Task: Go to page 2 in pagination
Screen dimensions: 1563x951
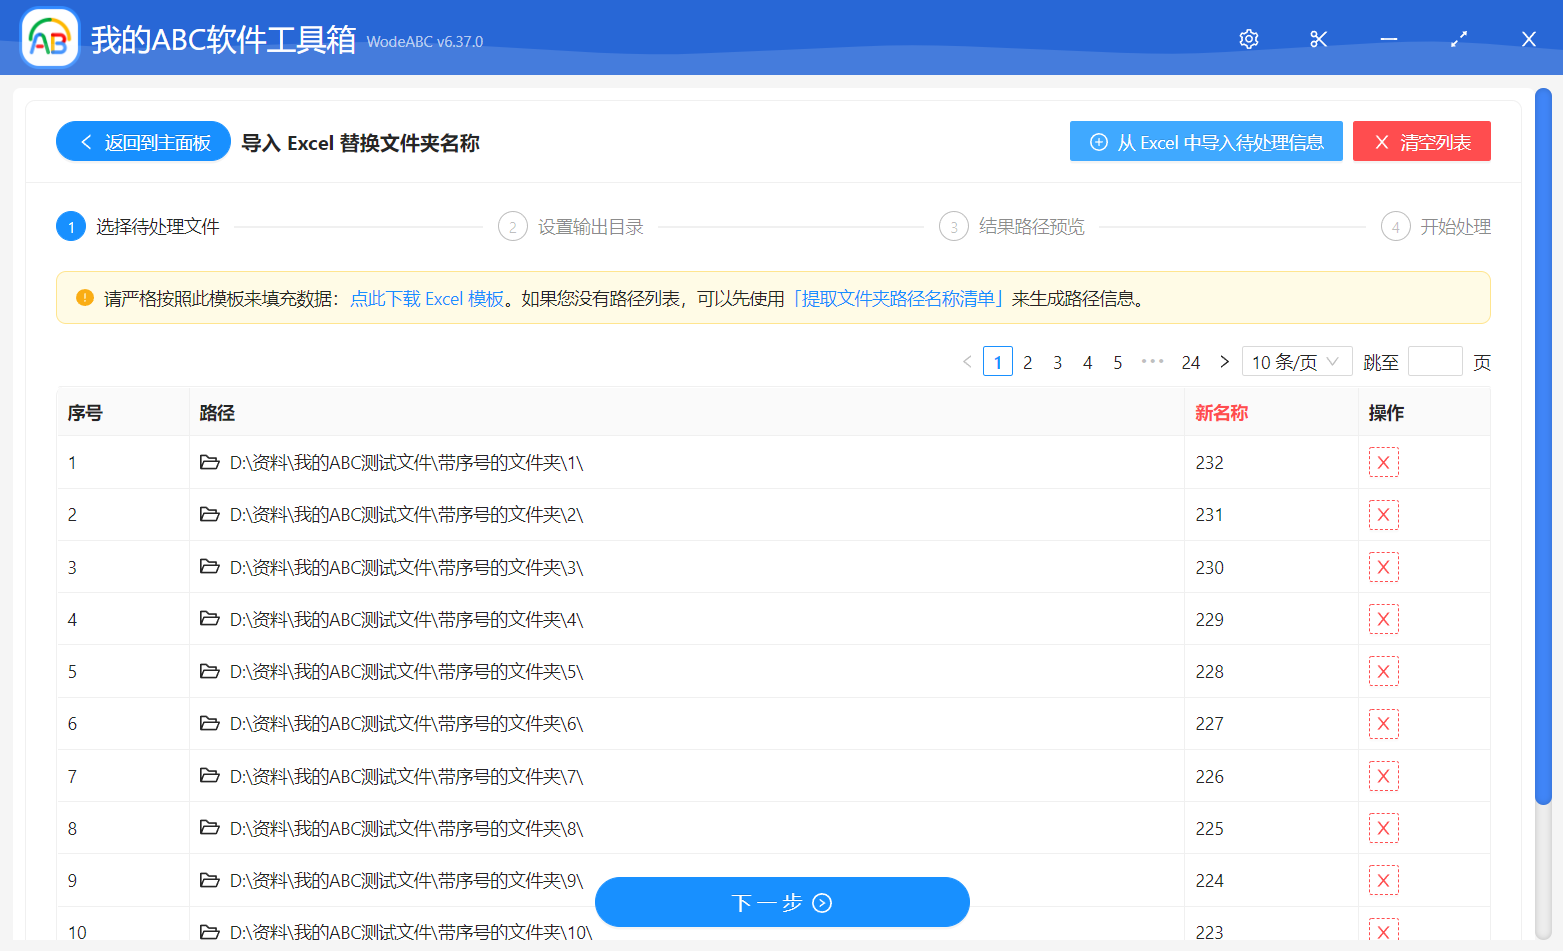Action: 1027,362
